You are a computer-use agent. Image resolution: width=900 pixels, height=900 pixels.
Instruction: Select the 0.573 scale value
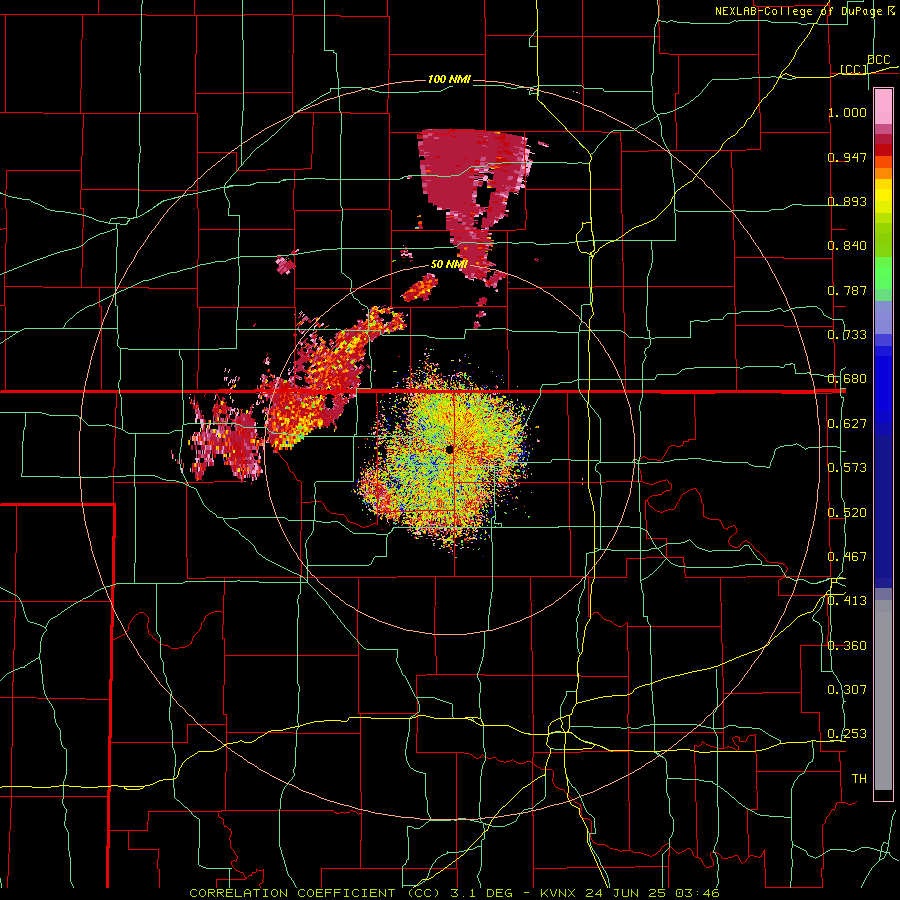847,468
